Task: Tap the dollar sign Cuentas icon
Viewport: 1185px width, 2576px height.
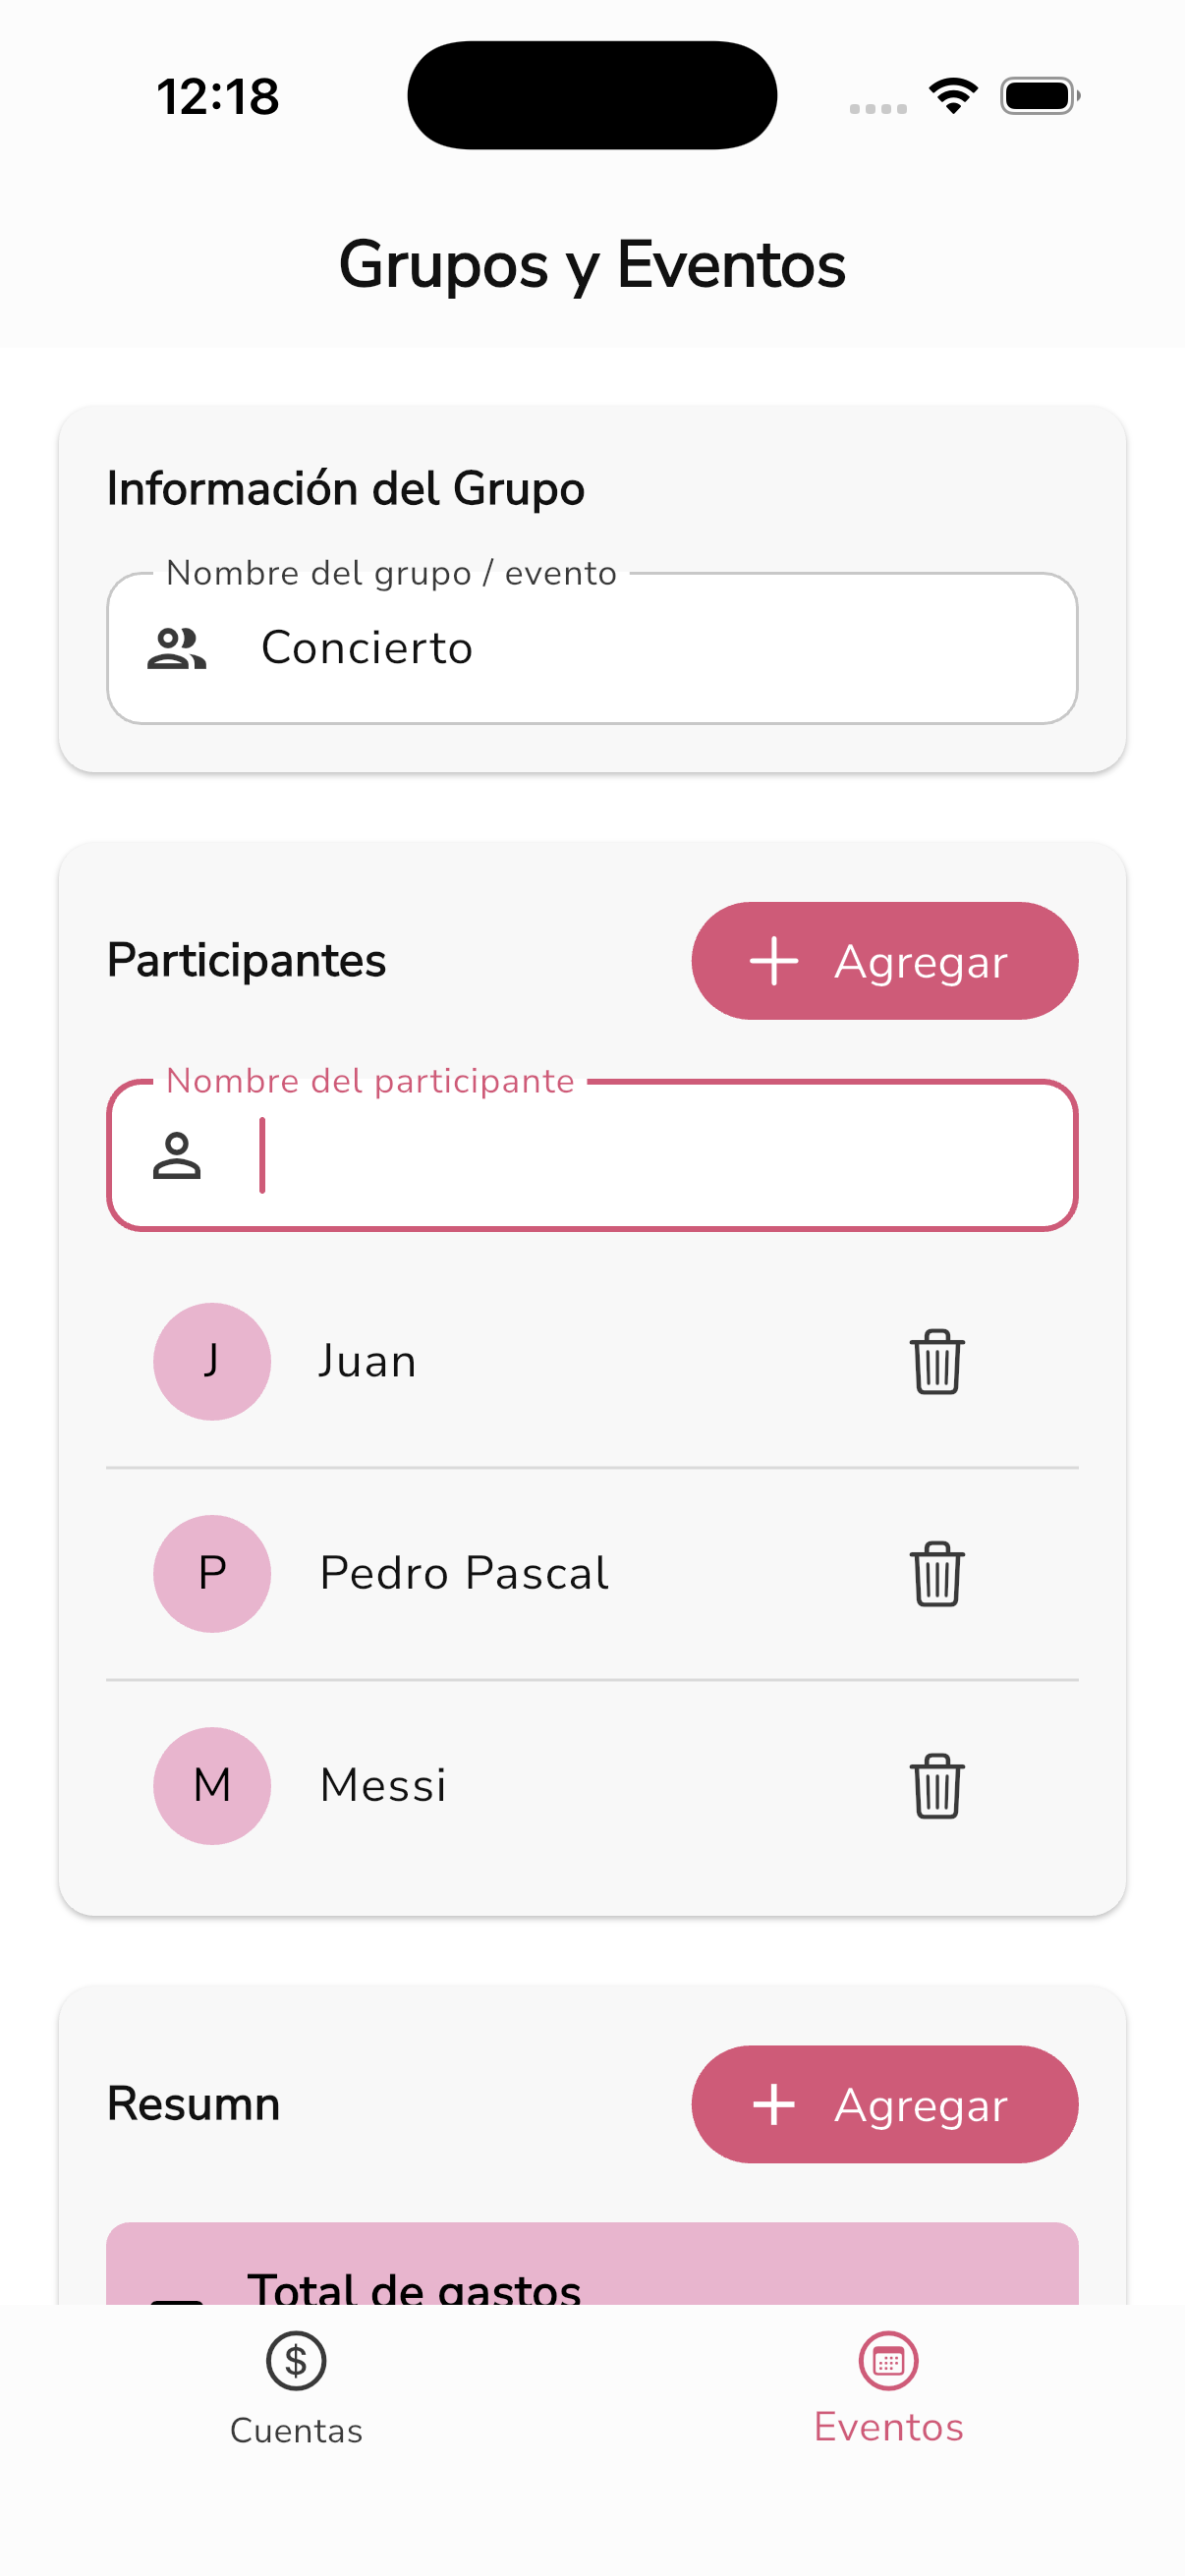Action: [x=296, y=2360]
